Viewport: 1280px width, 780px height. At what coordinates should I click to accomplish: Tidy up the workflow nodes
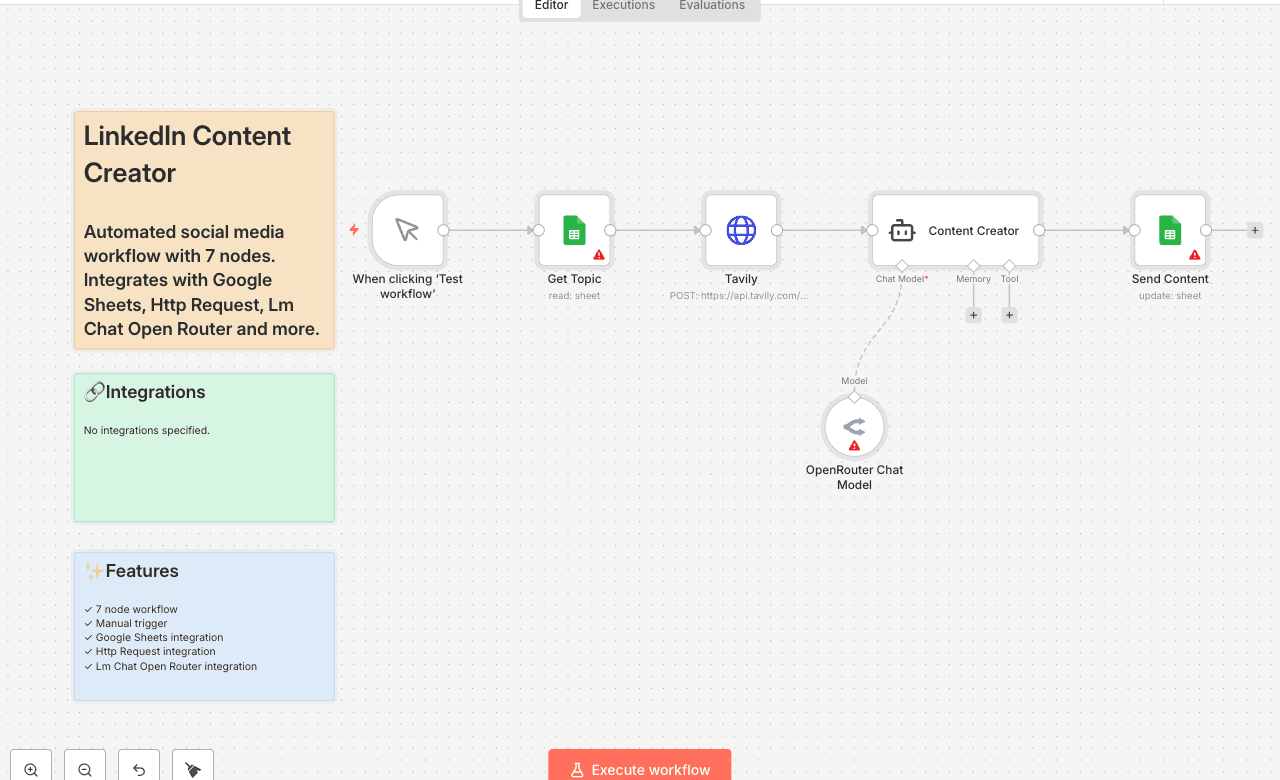click(x=193, y=769)
